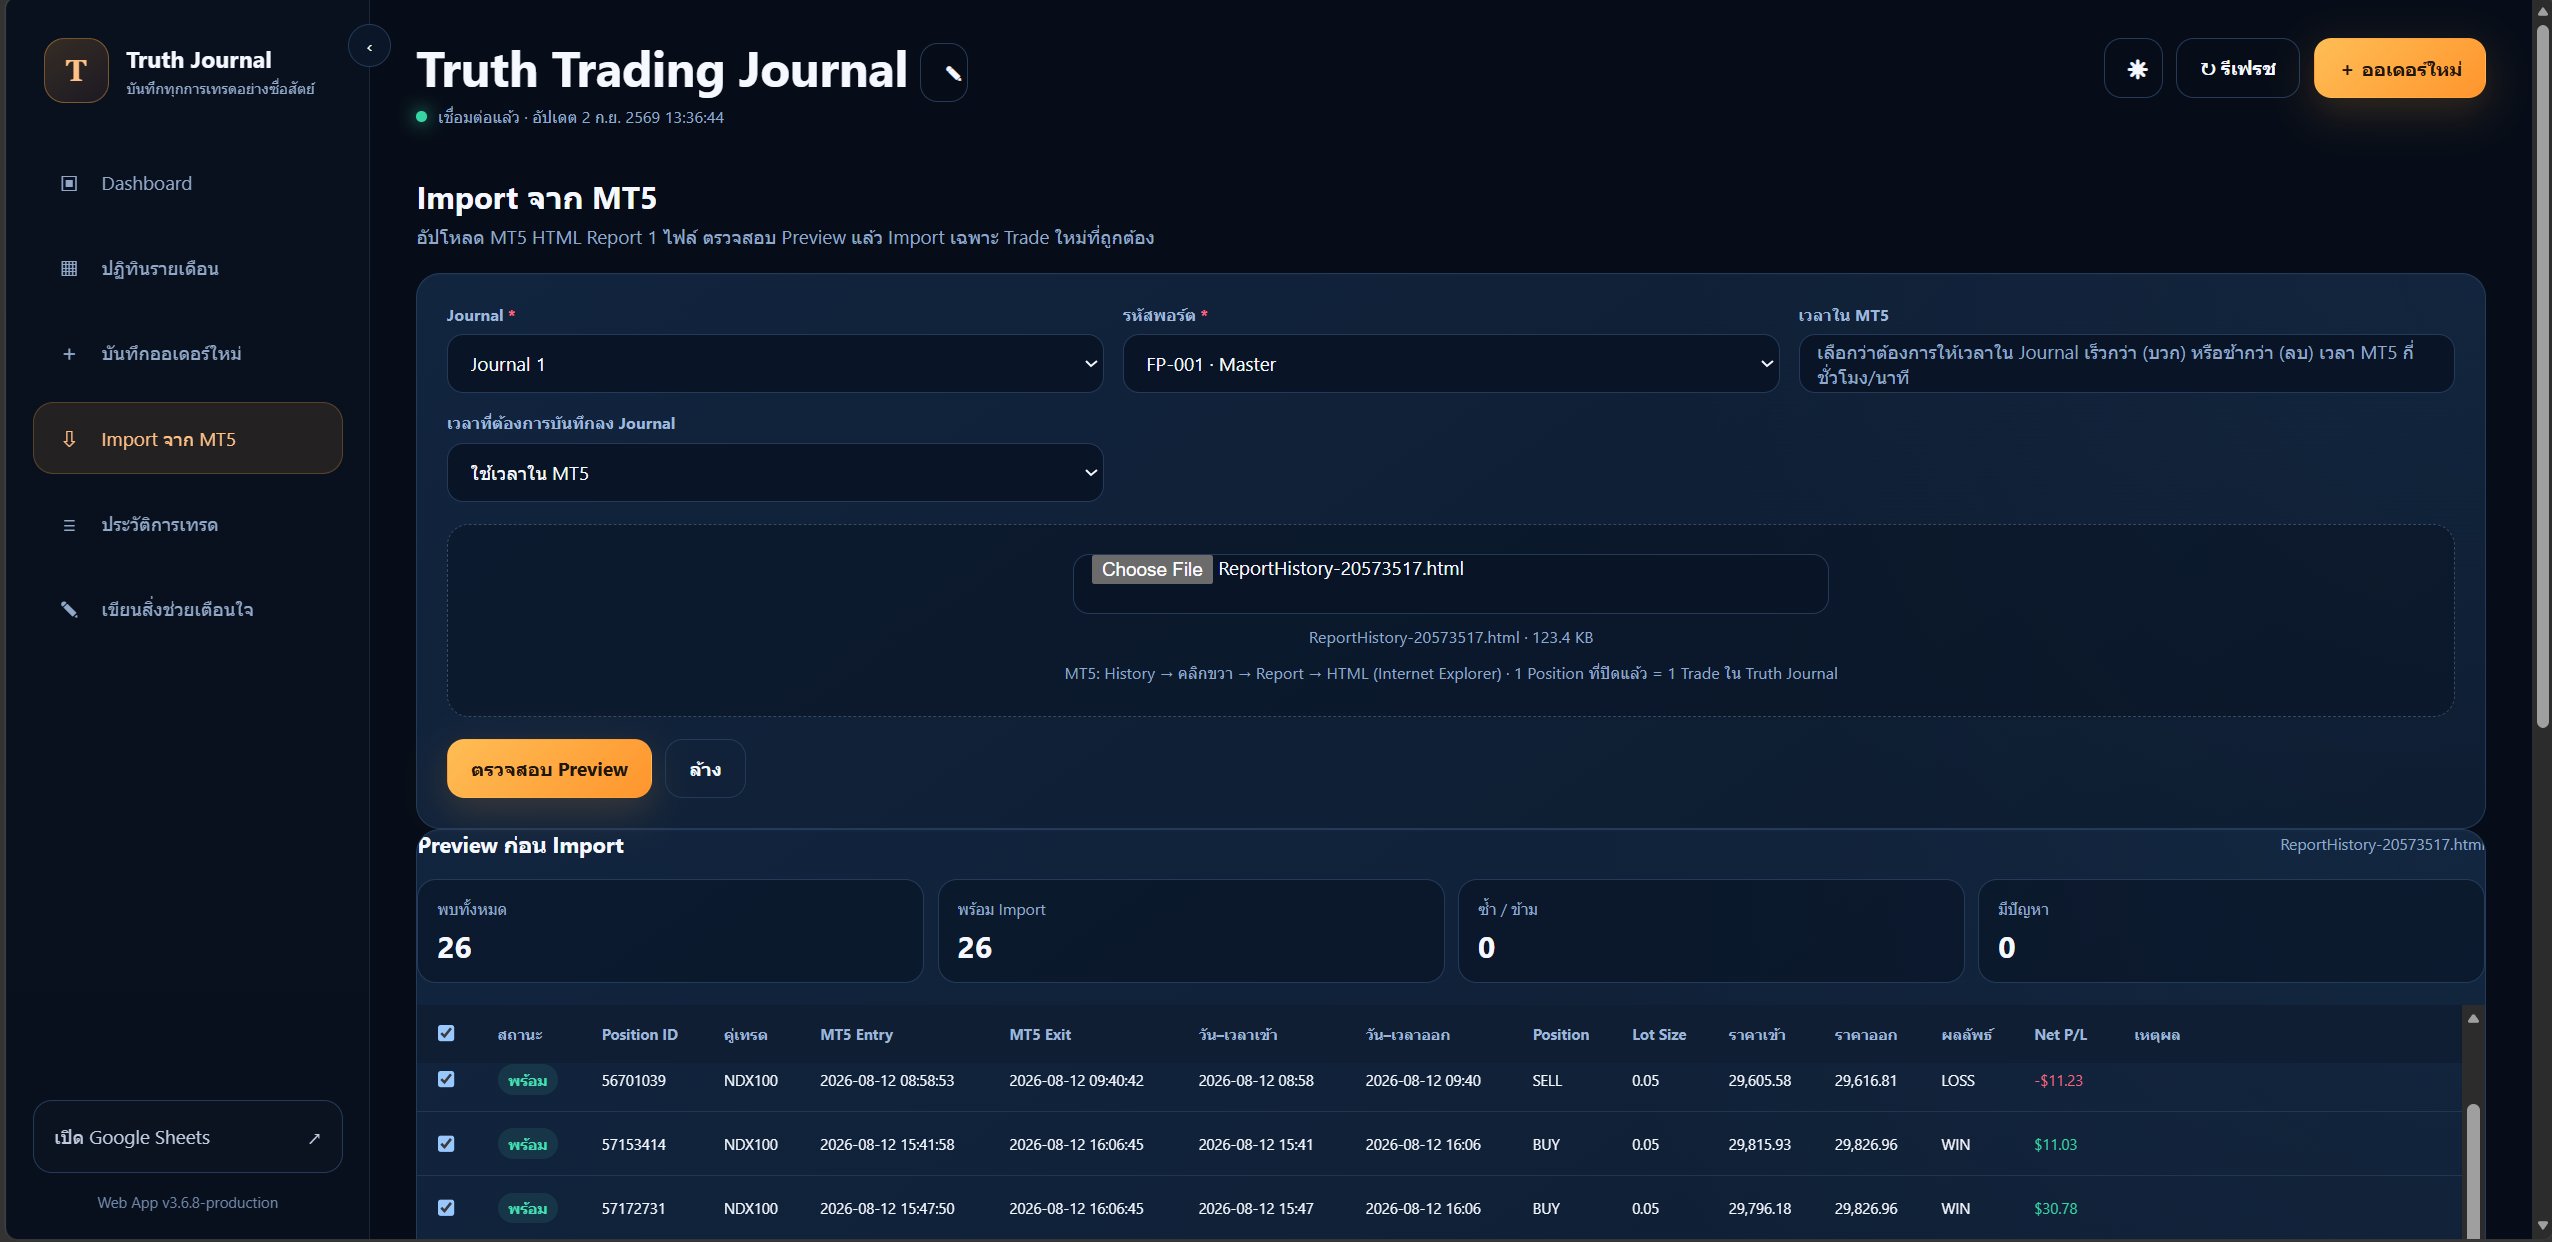
Task: Click the LOSS result cell
Action: click(x=1958, y=1081)
